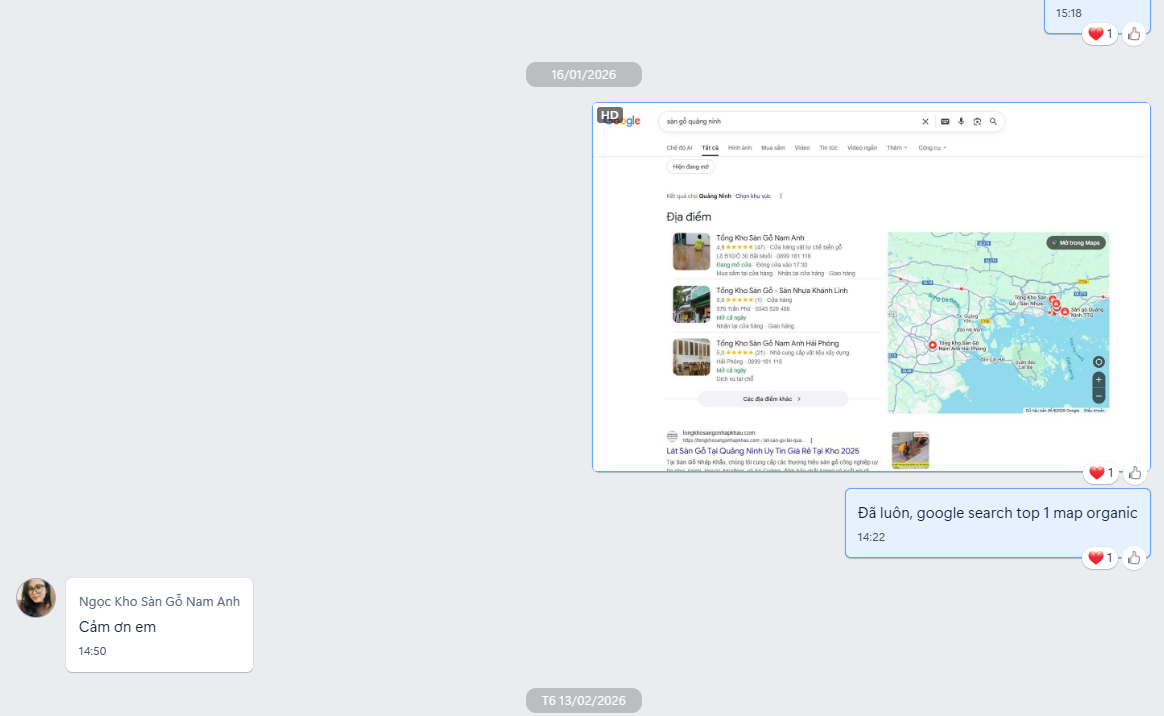Screen dimensions: 1164x716
Task: Click sender name "Ngọc Kho Sàn Gỗ Nam Anh"
Action: (x=159, y=601)
